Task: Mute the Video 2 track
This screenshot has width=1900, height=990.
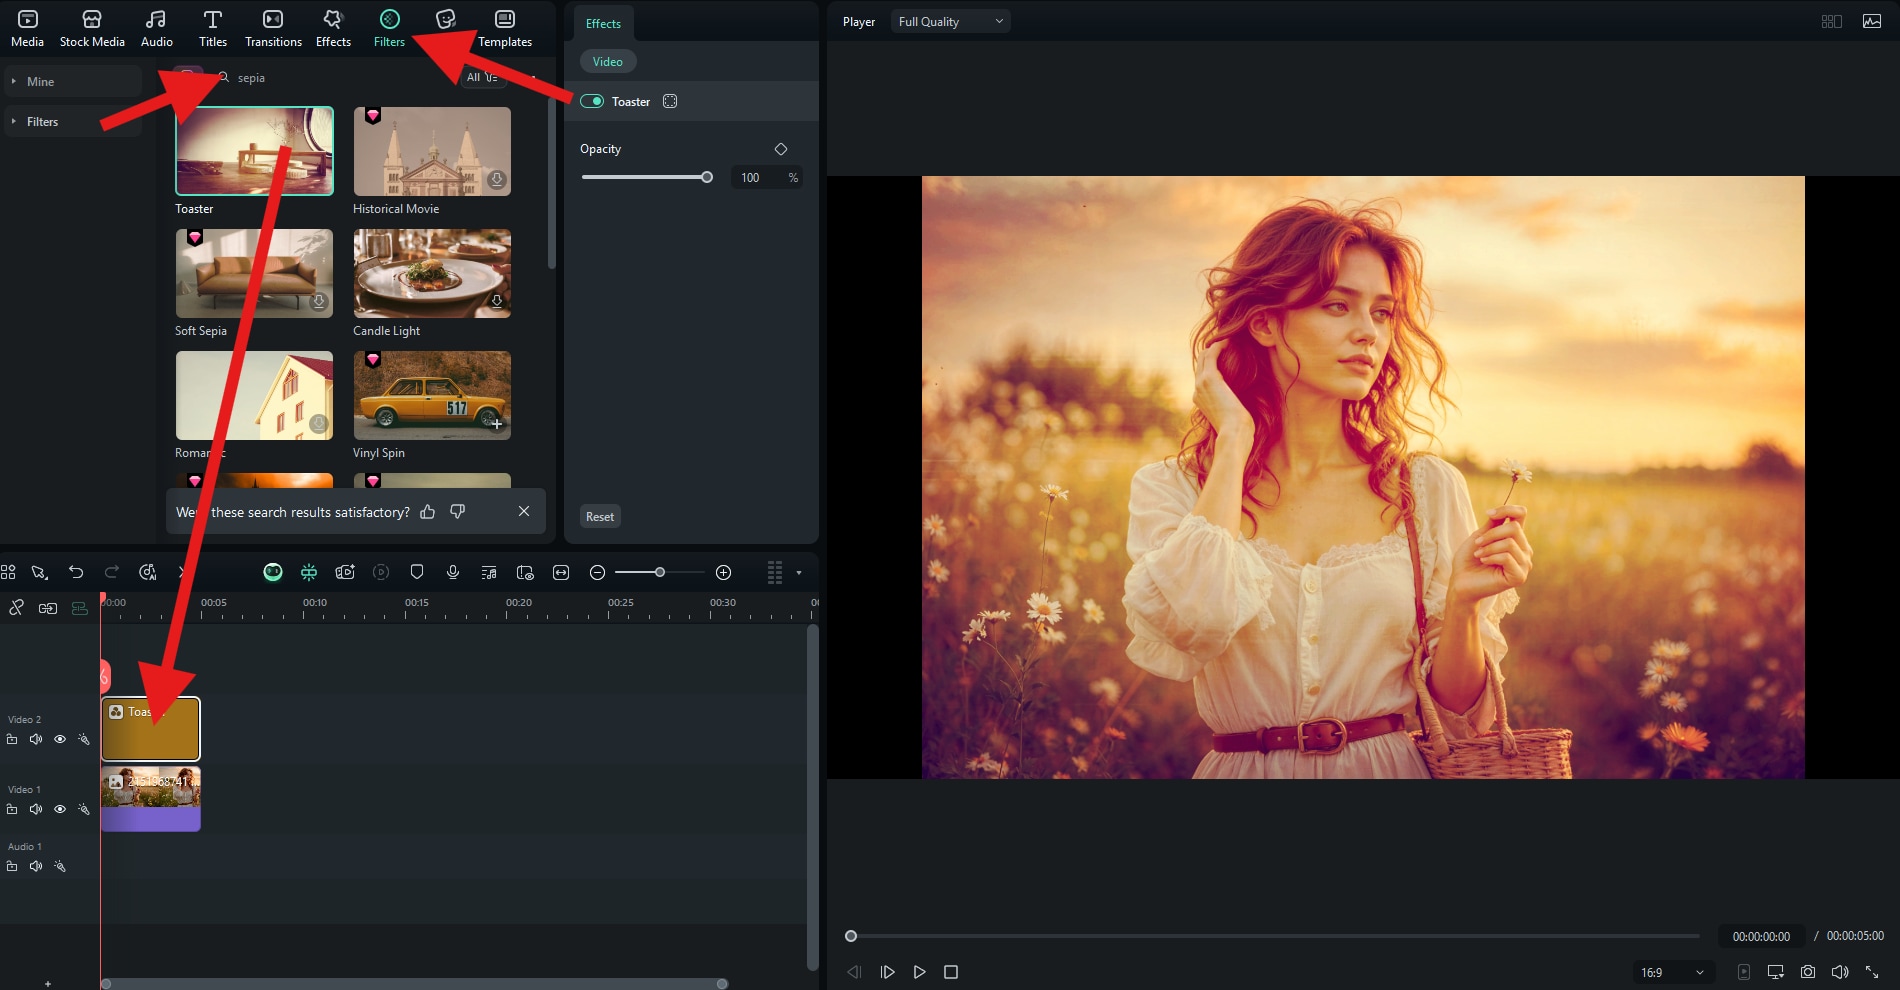Action: 36,739
